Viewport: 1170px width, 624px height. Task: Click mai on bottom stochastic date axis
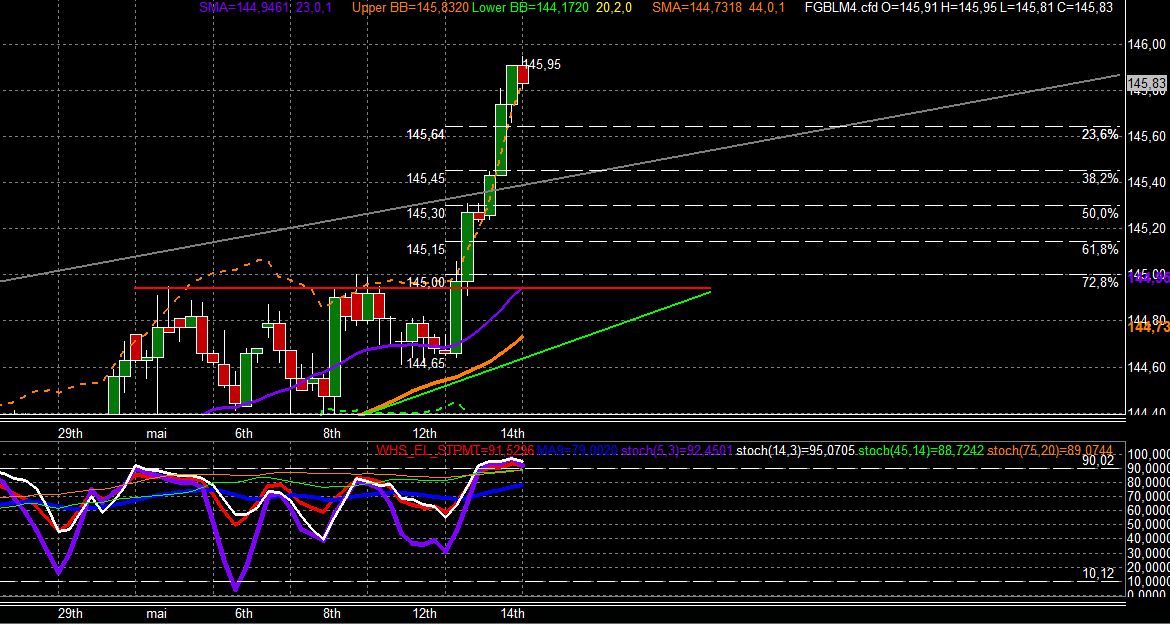click(x=157, y=614)
